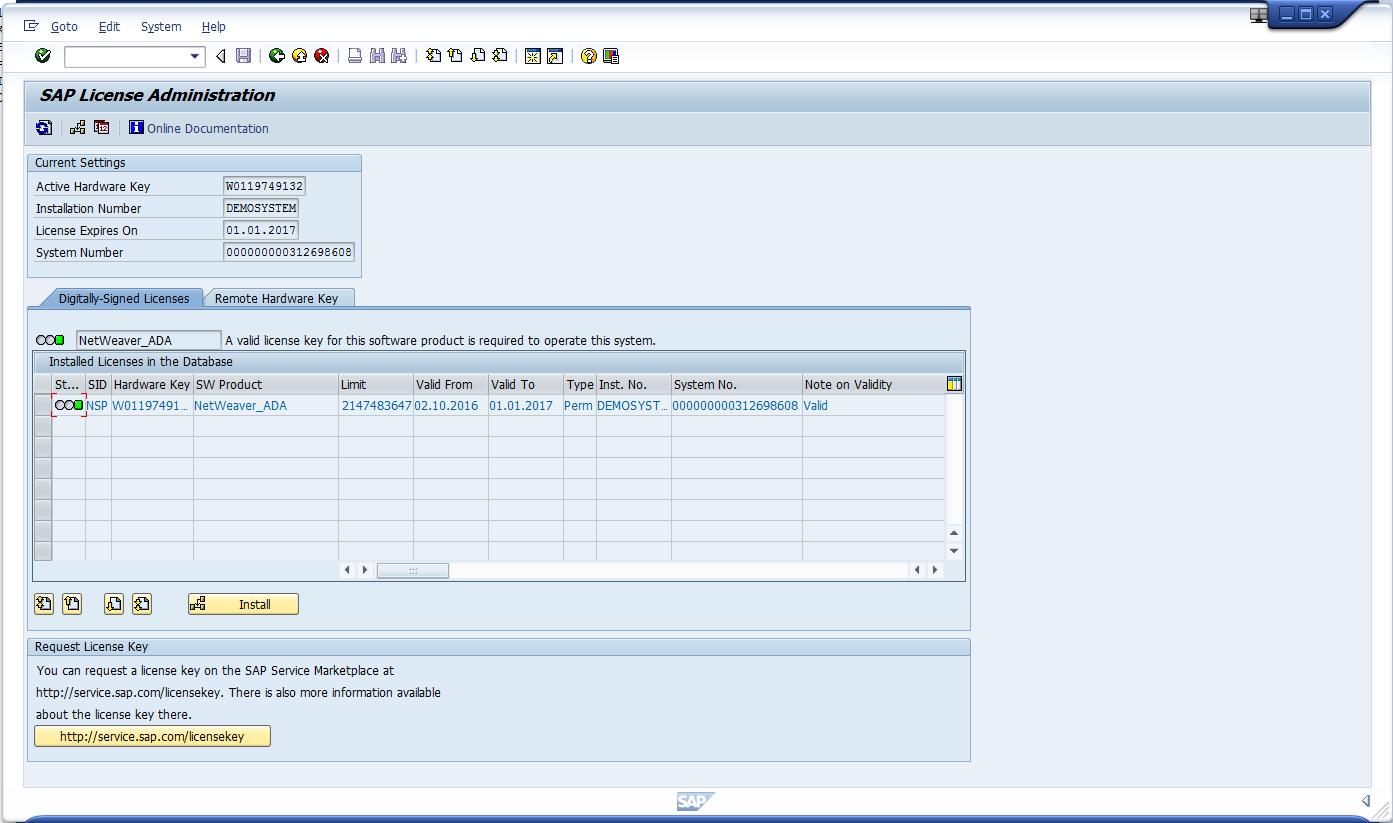Click the First Page toolbar icon
The image size is (1393, 823).
click(x=433, y=56)
